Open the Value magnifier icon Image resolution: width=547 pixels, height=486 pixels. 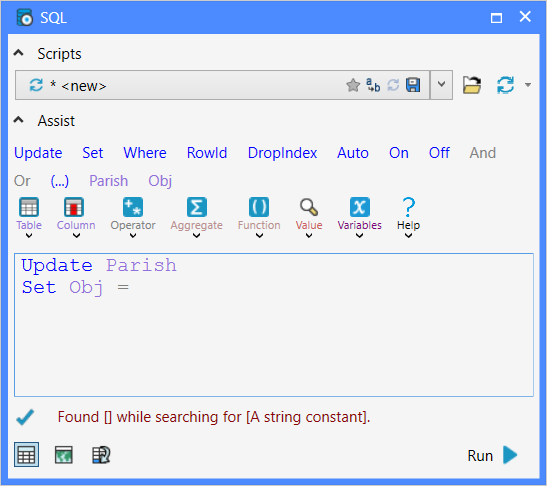coord(309,207)
